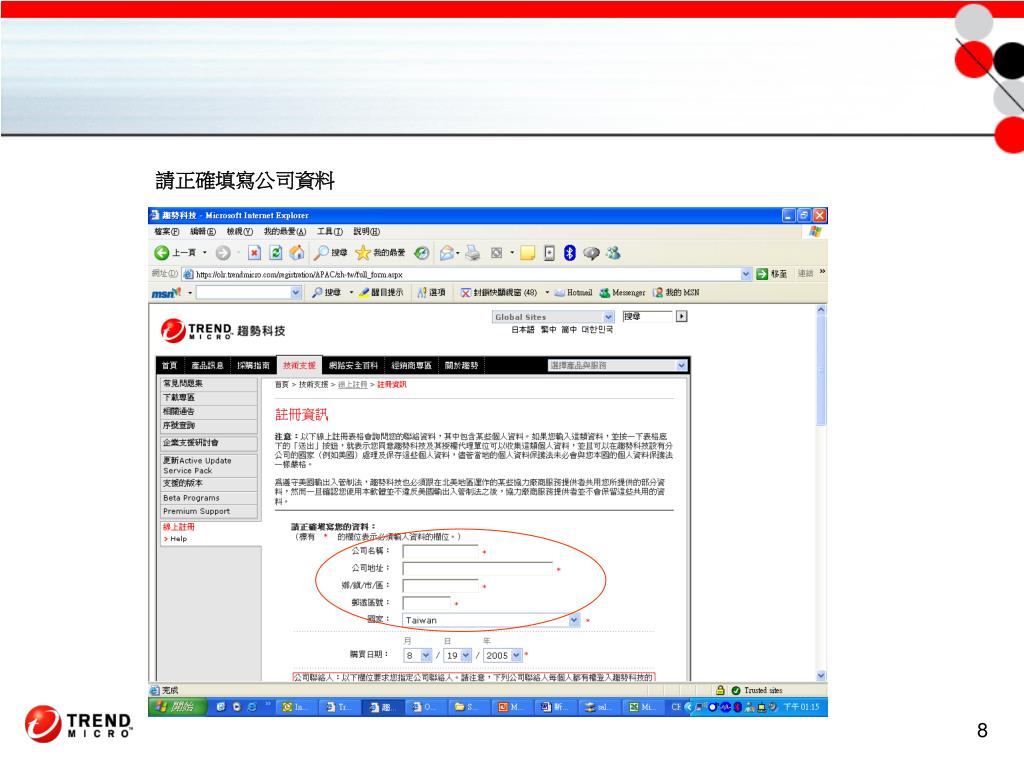
Task: Stop loading the page with the red X
Action: click(254, 253)
